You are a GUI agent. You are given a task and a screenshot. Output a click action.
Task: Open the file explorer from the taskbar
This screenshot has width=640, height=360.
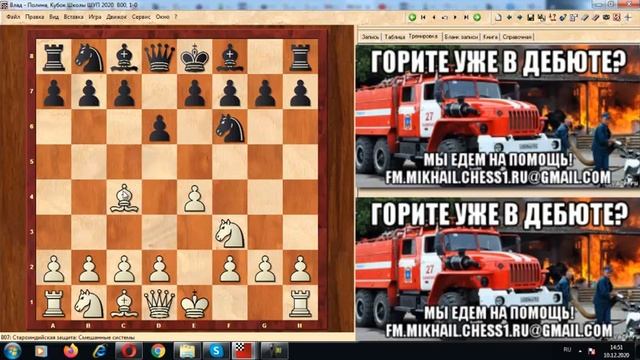(187, 351)
